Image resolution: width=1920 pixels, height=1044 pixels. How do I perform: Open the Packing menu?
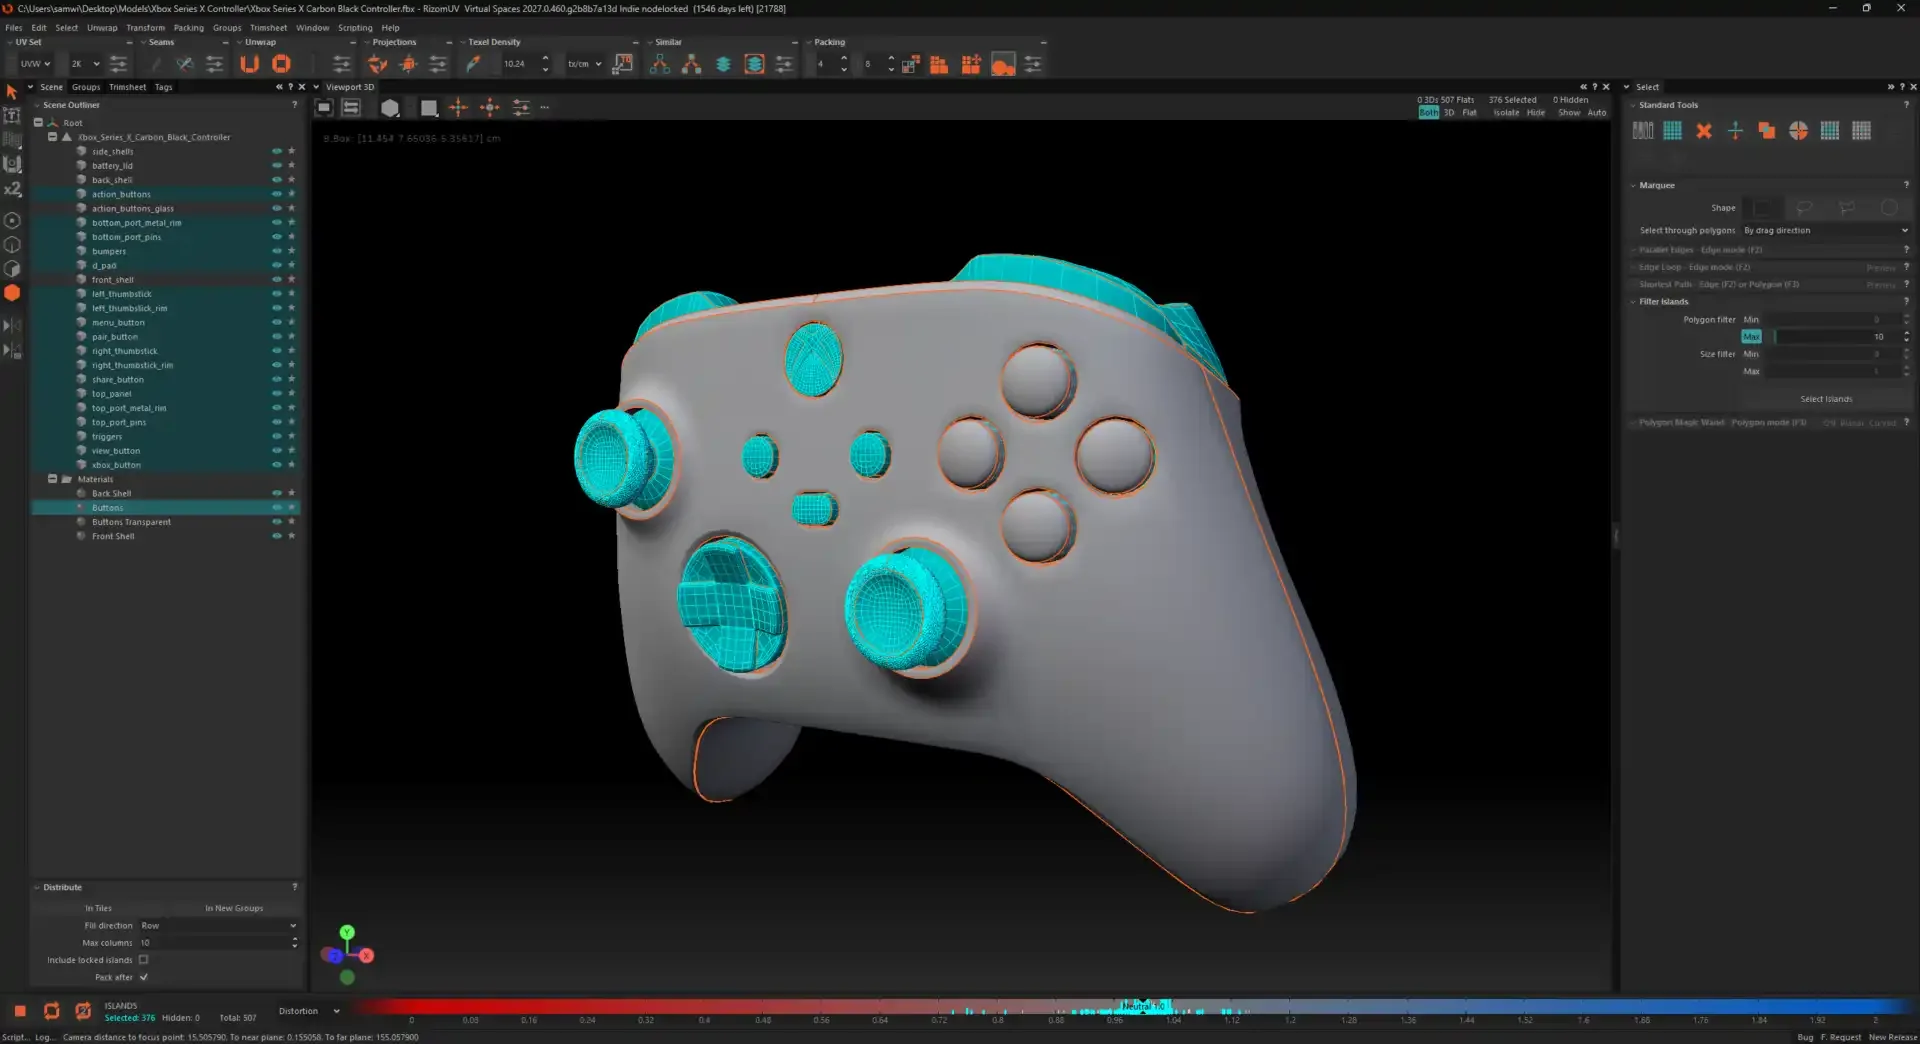pyautogui.click(x=188, y=28)
